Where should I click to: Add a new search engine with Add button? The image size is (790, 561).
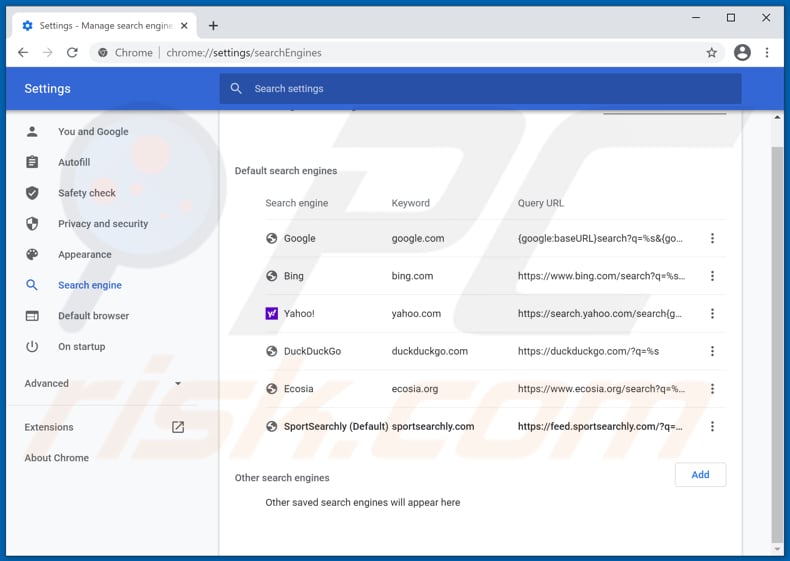pyautogui.click(x=700, y=475)
